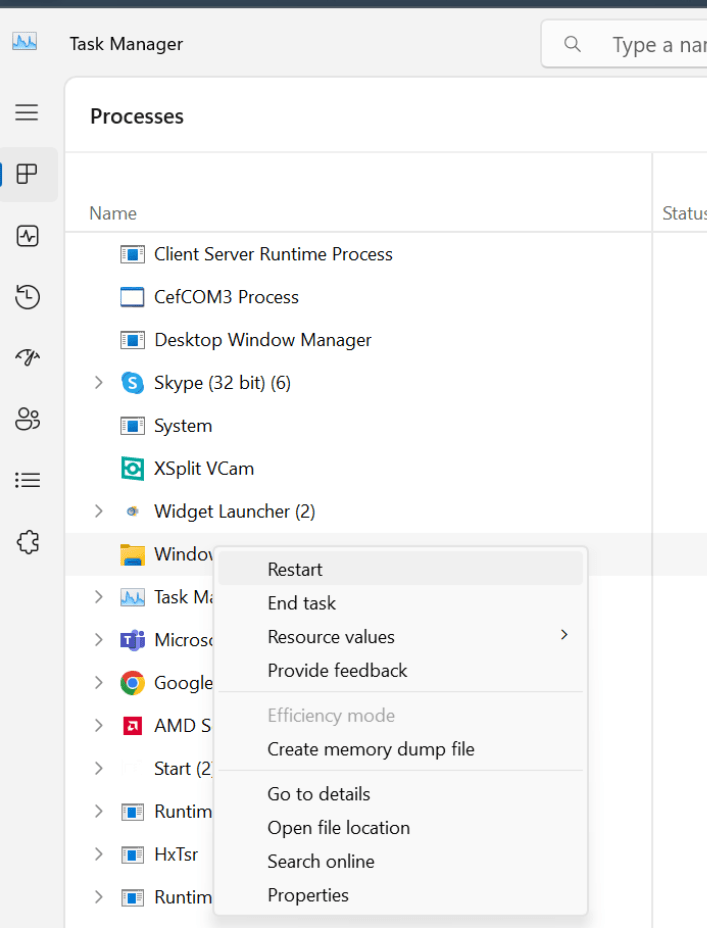707x928 pixels.
Task: Select Create memory dump file
Action: pyautogui.click(x=401, y=749)
